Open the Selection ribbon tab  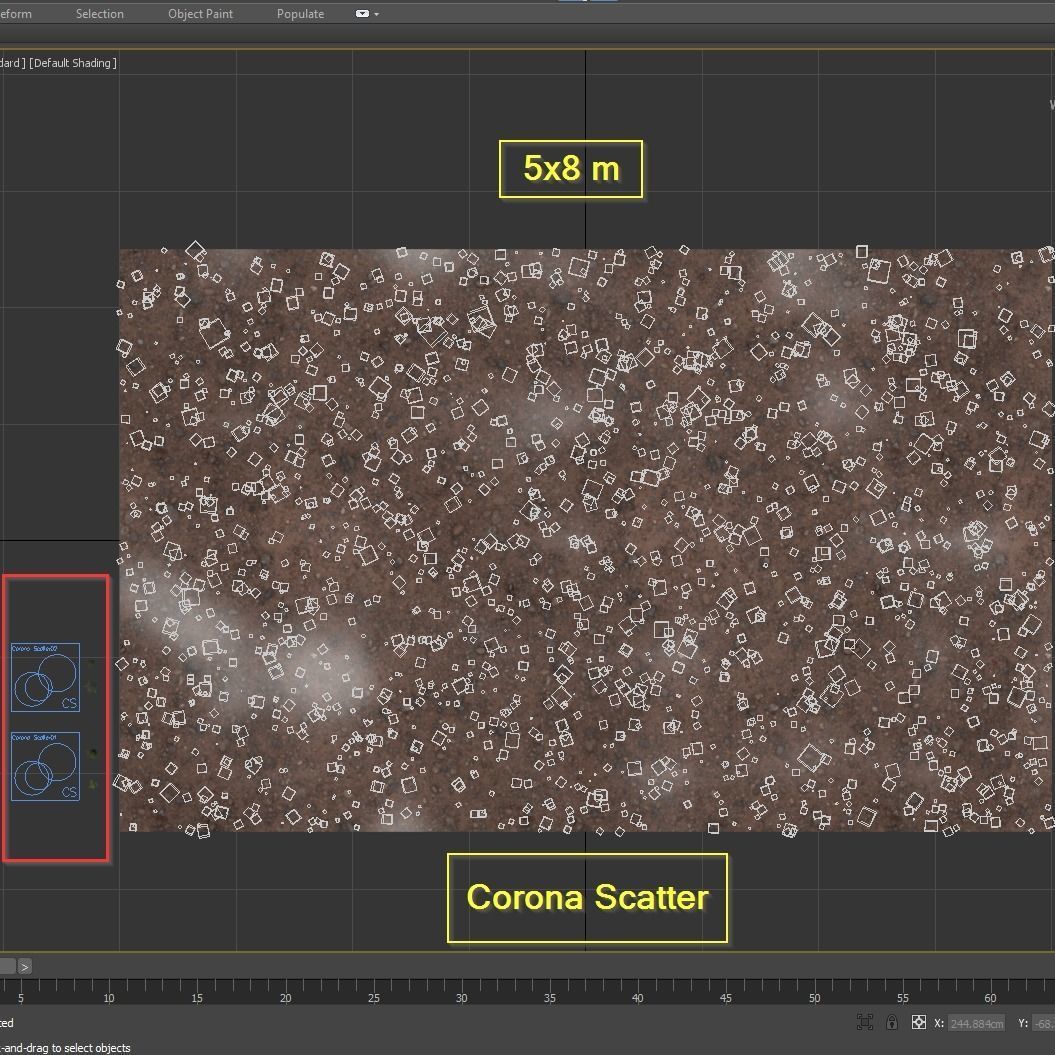click(100, 13)
